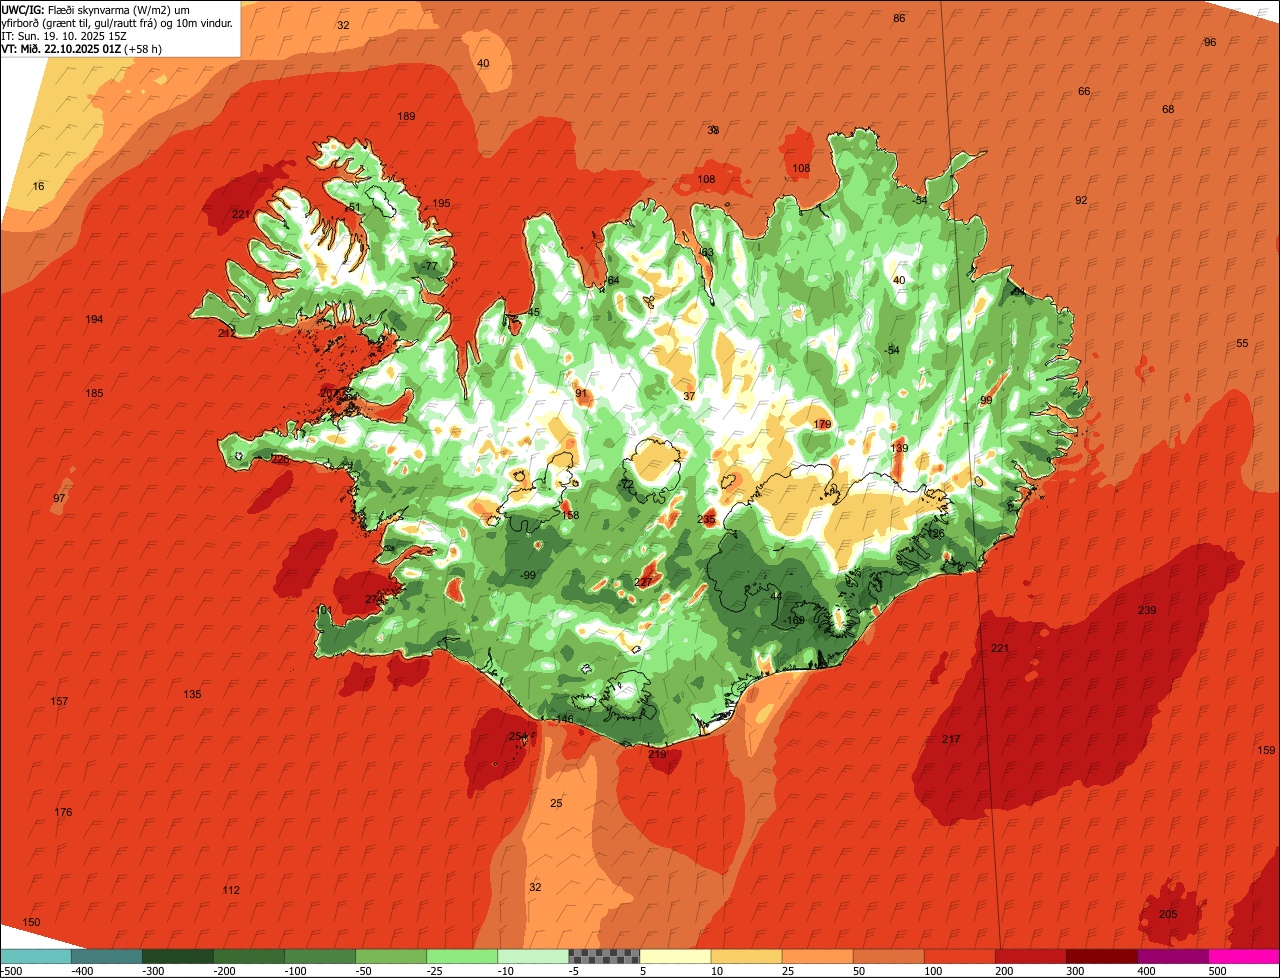Click the light teal -500 to -400 legend swatch
Viewport: 1280px width, 978px height.
[x=36, y=956]
